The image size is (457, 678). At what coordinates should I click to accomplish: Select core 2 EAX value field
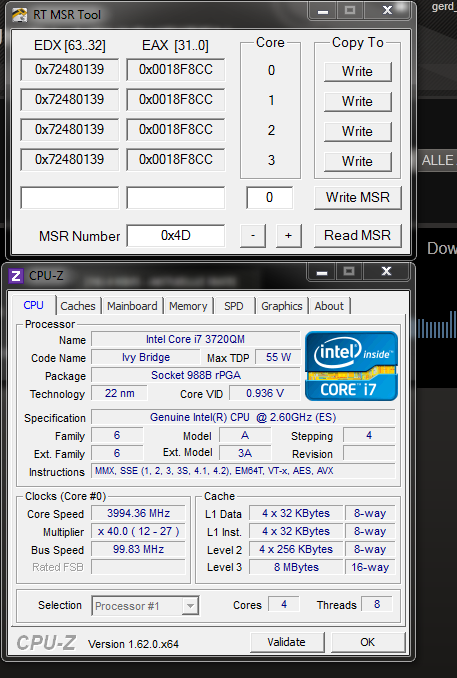pos(176,129)
